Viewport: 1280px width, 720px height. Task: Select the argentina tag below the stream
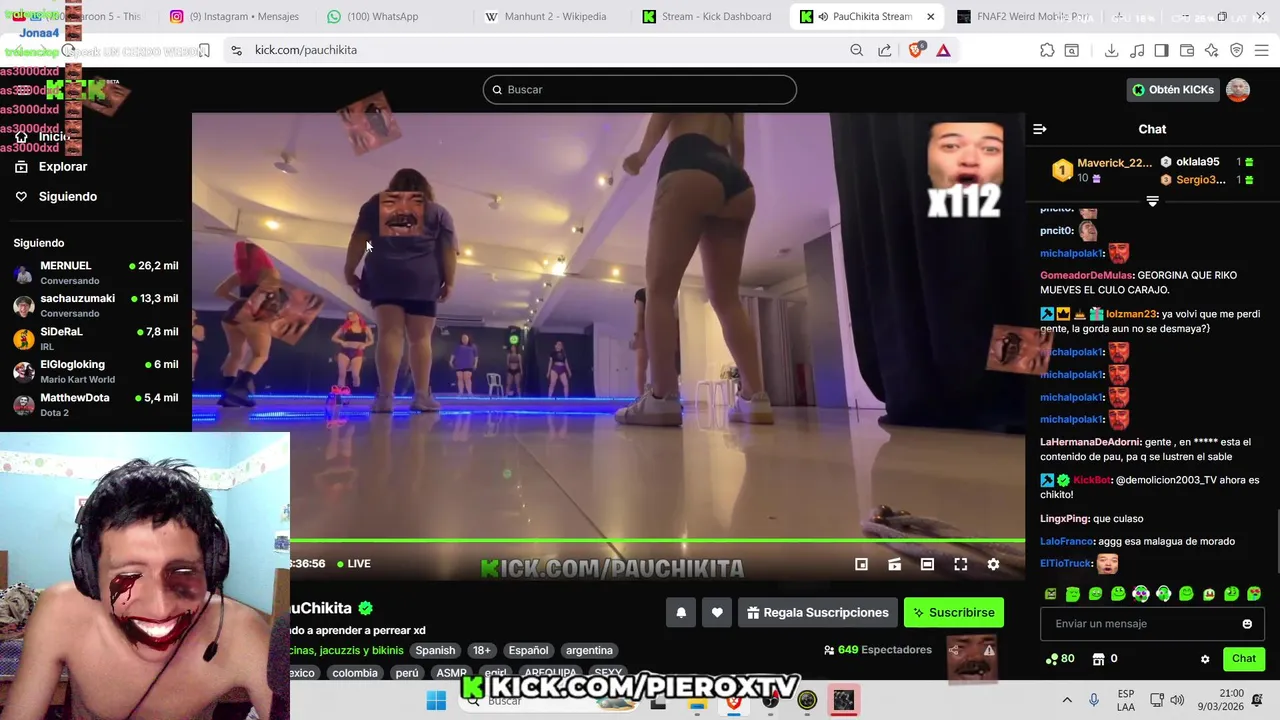[589, 650]
